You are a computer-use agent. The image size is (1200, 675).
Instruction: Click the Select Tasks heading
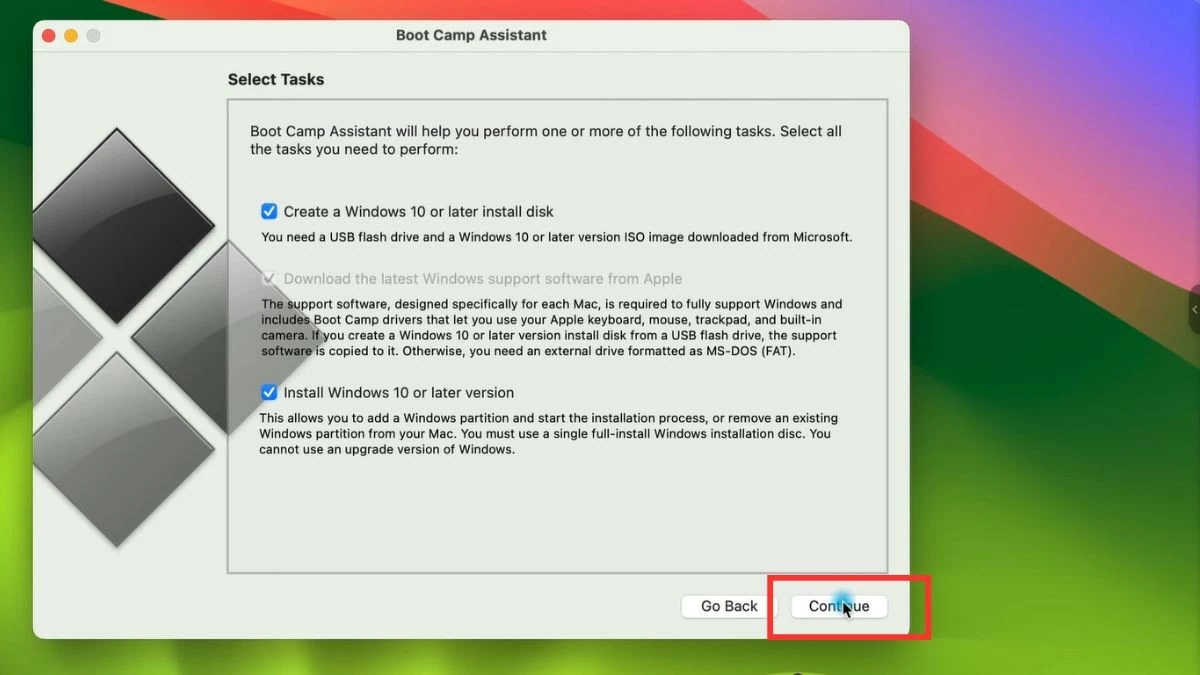pyautogui.click(x=276, y=79)
